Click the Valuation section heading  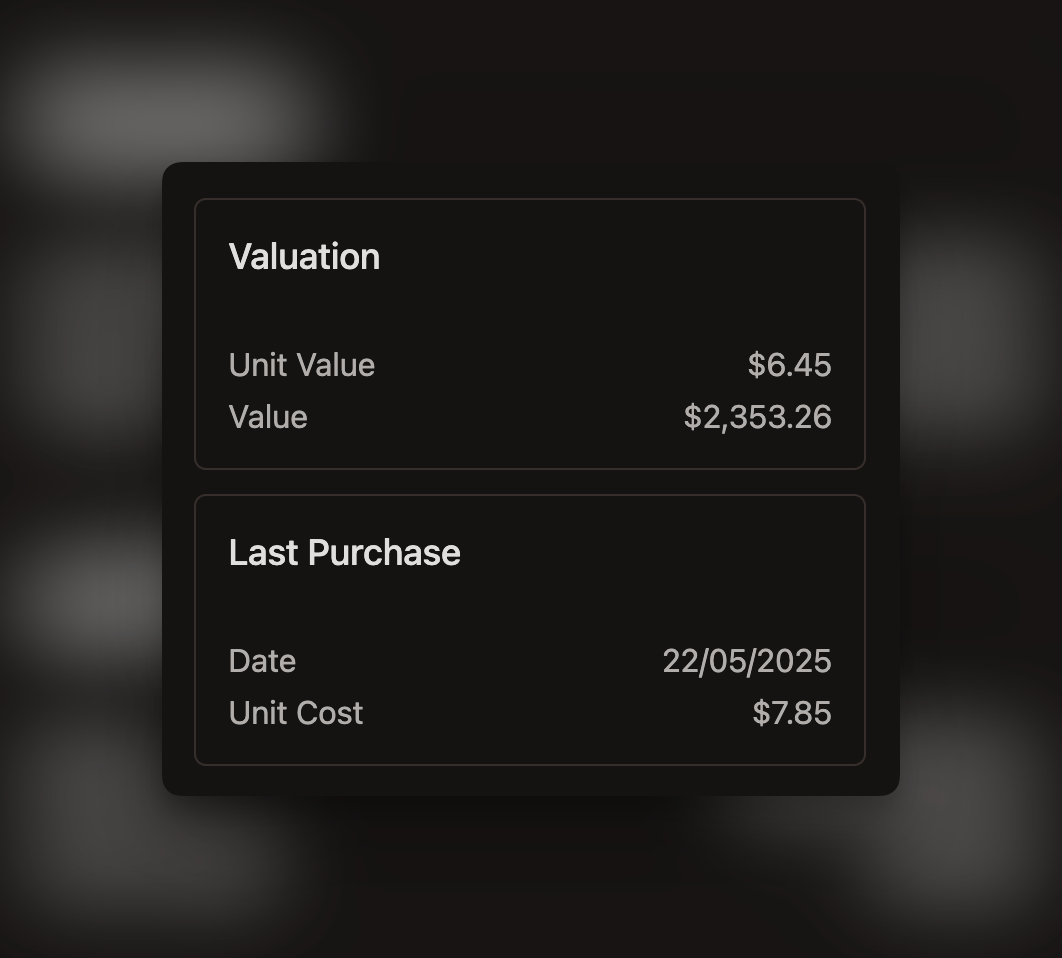coord(304,257)
